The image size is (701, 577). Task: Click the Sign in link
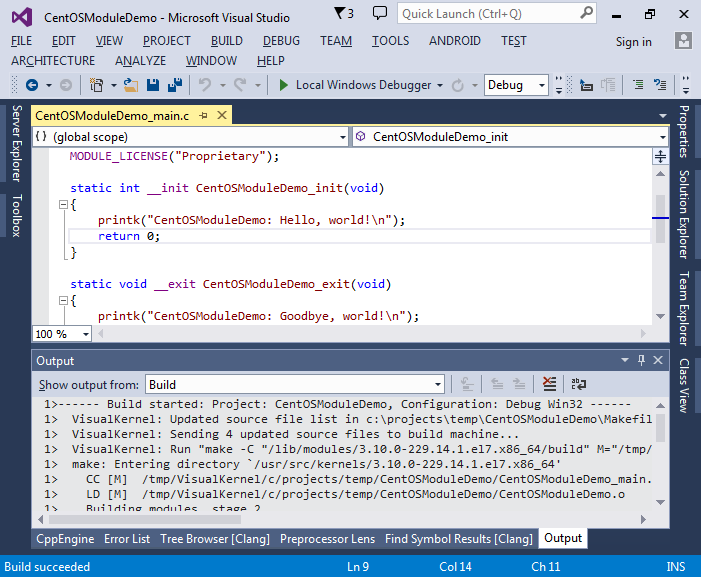[633, 42]
